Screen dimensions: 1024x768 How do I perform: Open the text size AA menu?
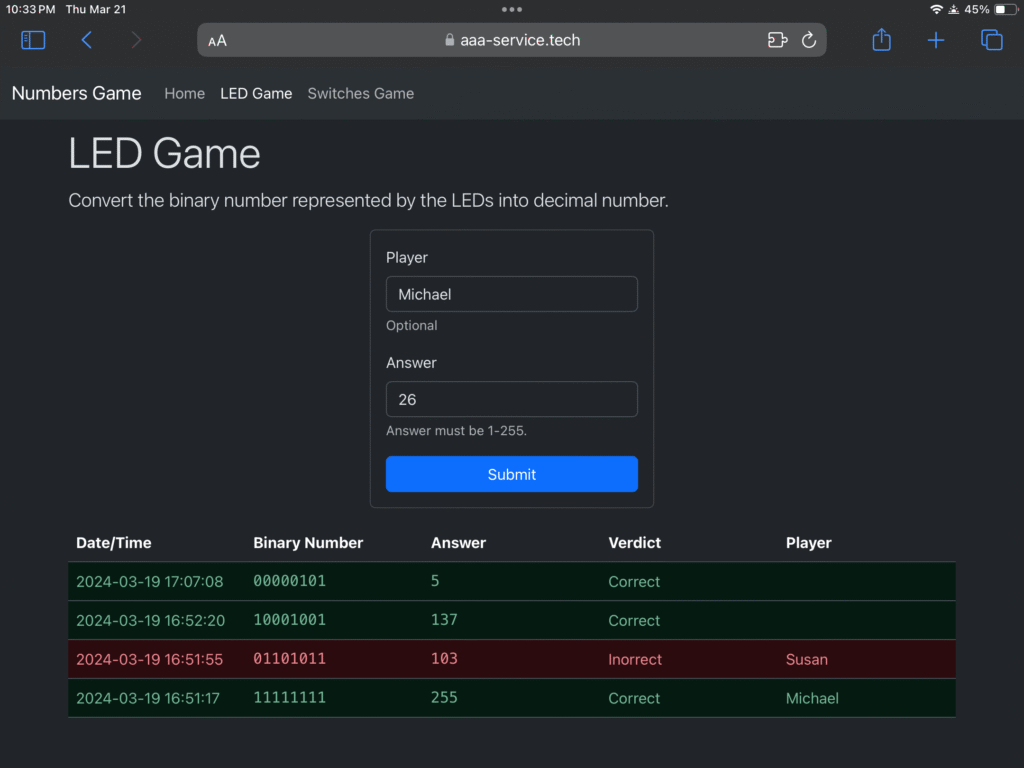click(217, 41)
